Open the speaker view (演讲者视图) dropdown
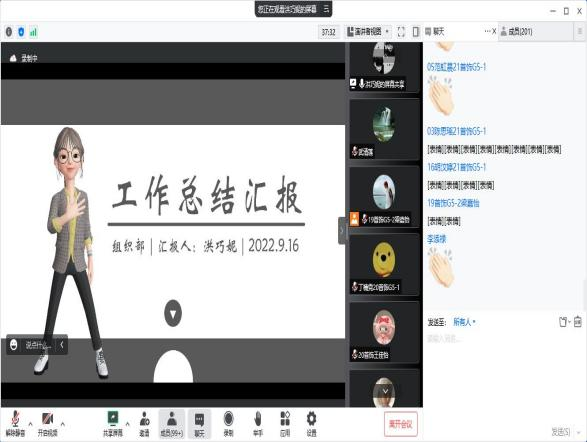The image size is (587, 442). coord(368,32)
